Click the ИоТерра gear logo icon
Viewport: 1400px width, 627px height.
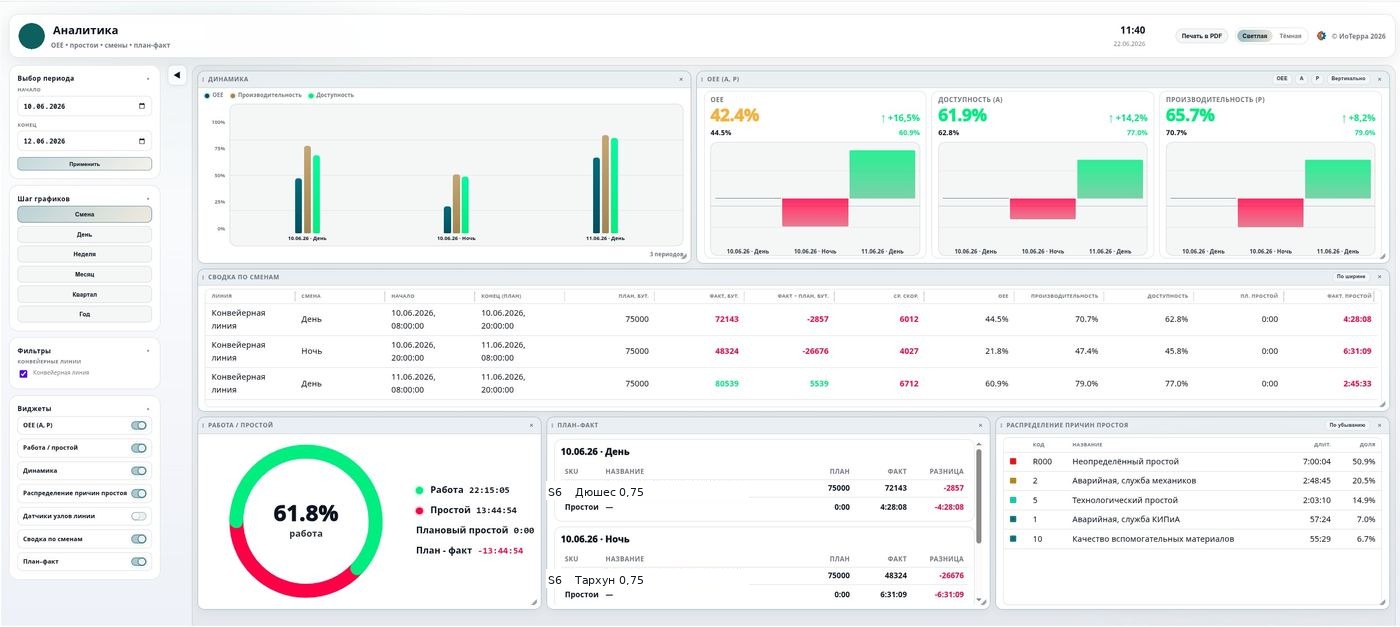pyautogui.click(x=1322, y=36)
